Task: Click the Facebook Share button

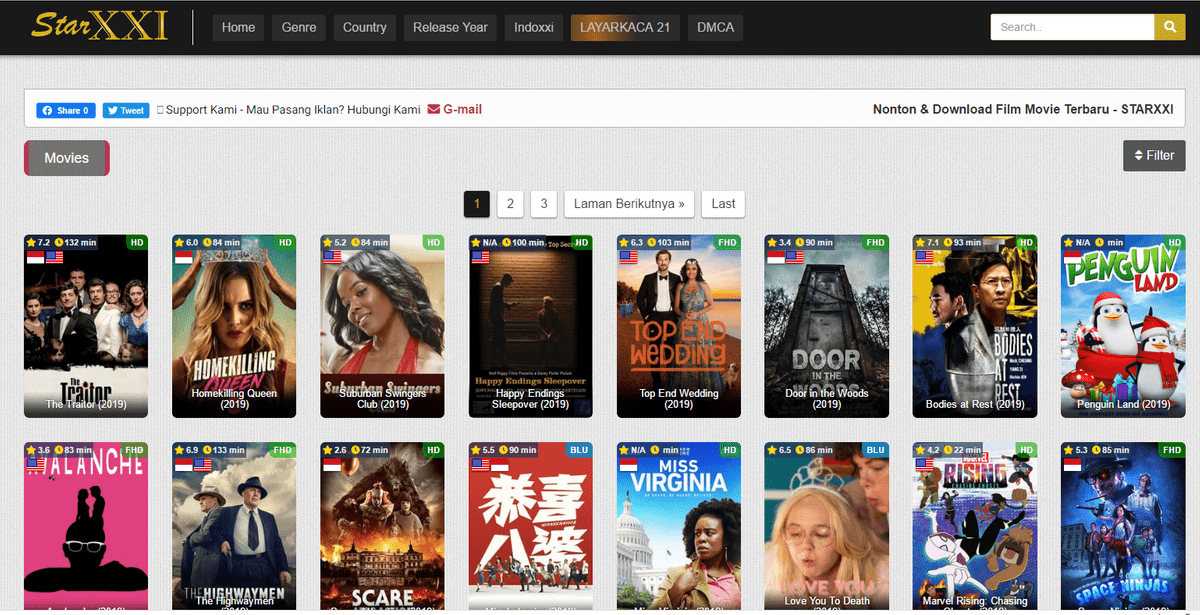Action: pyautogui.click(x=66, y=110)
